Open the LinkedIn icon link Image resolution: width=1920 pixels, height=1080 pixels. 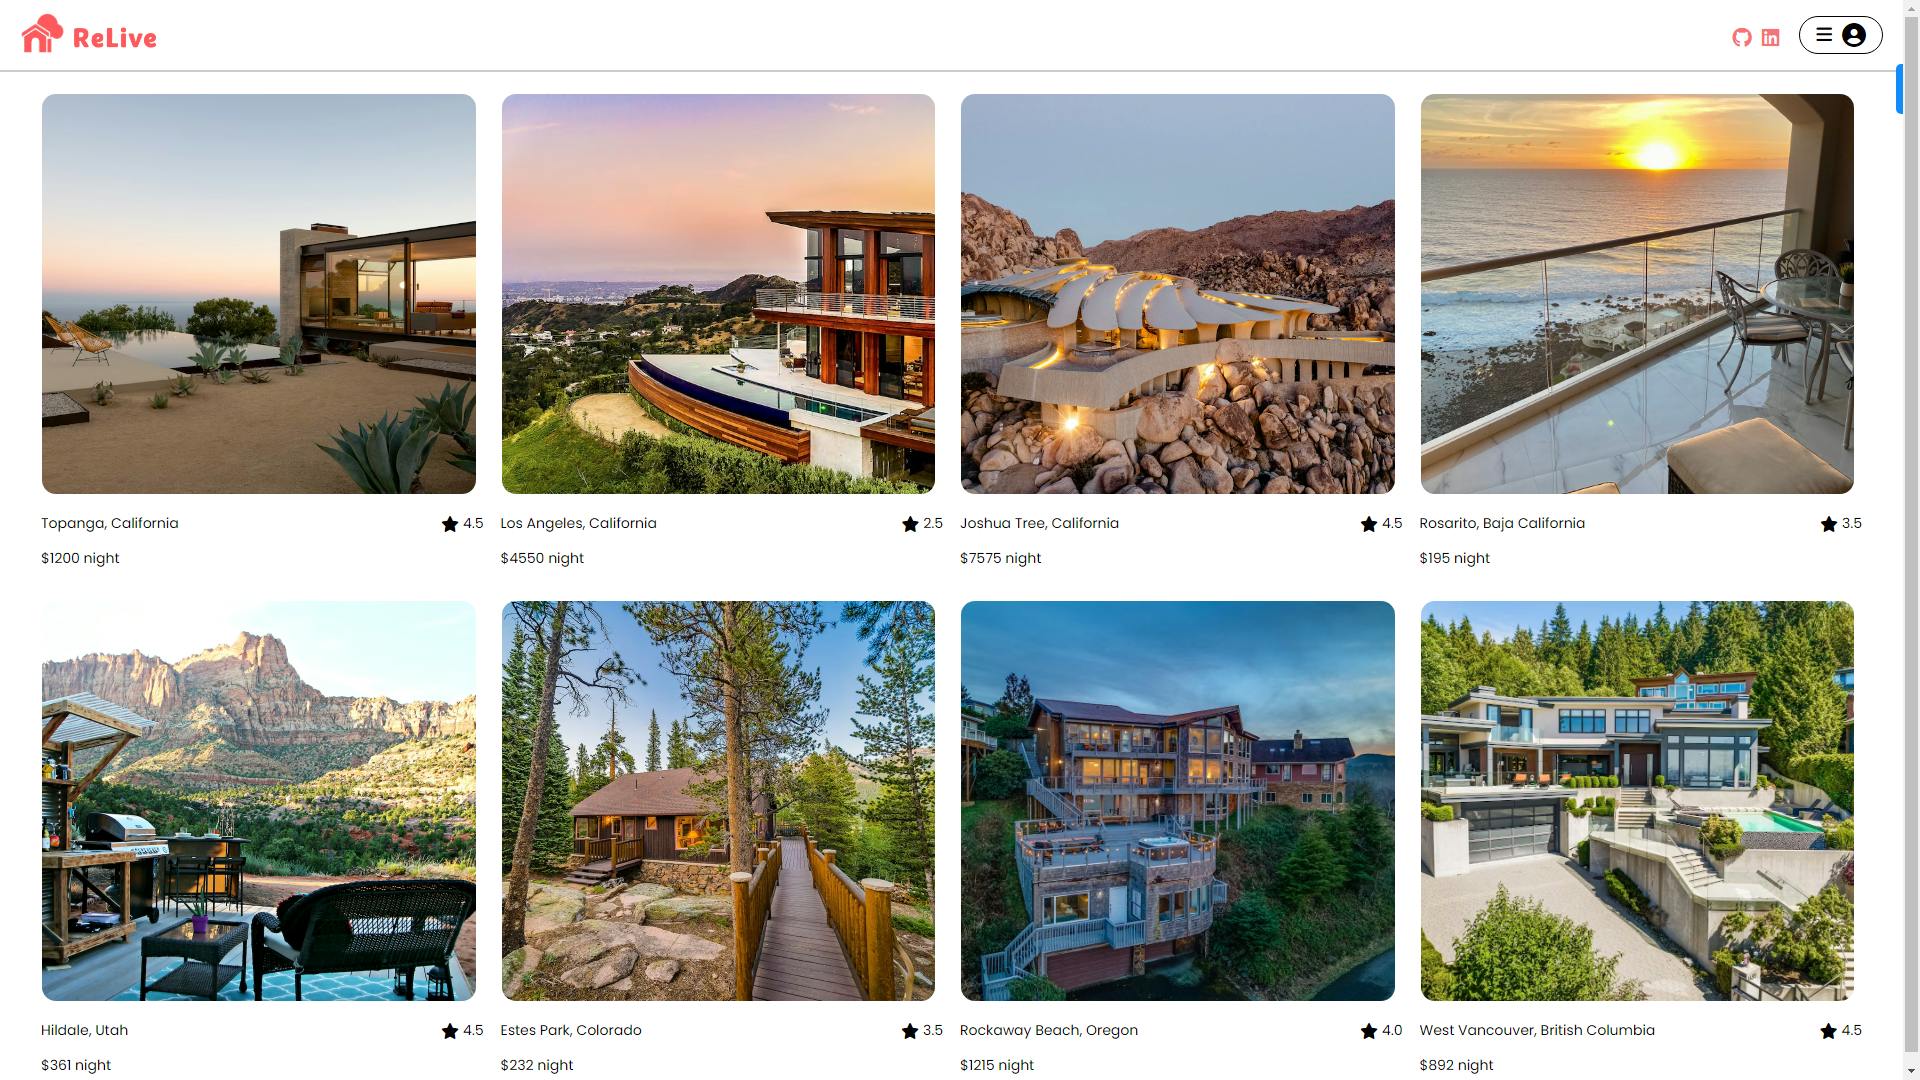1770,38
